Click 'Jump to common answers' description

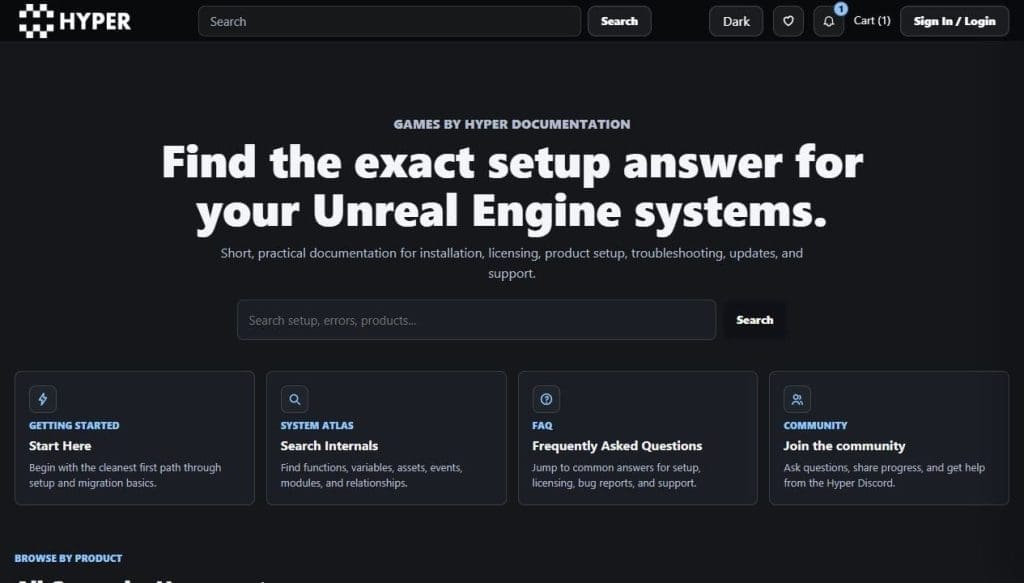click(x=616, y=475)
